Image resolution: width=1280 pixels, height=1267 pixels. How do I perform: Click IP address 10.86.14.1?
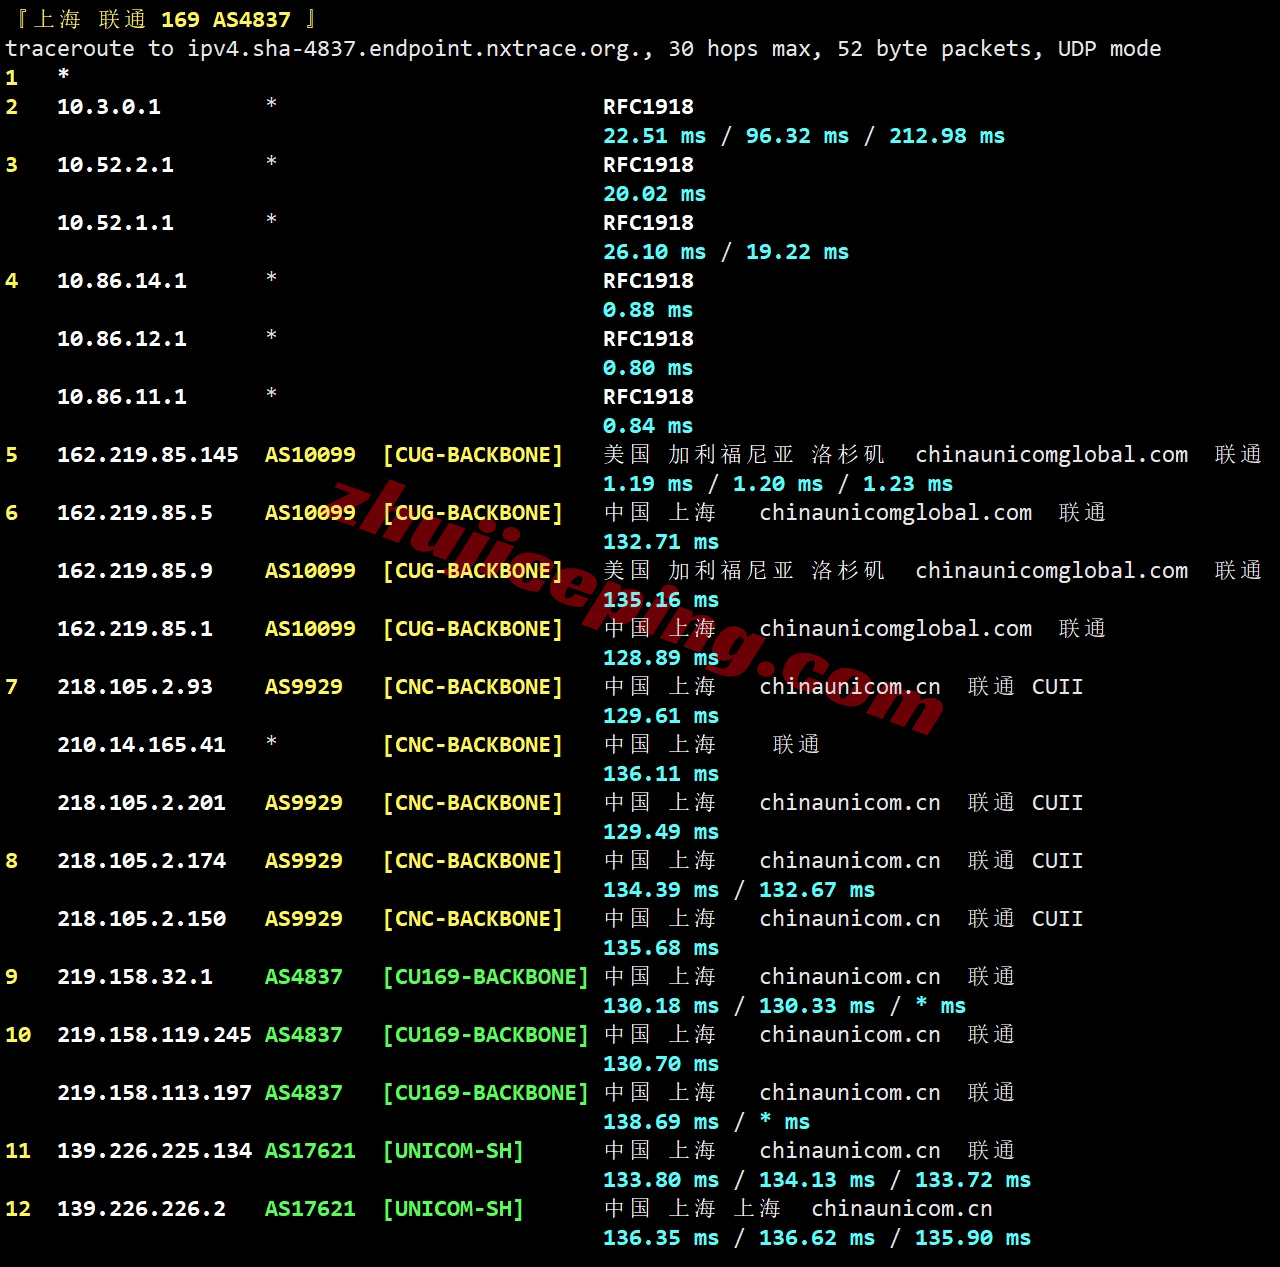pyautogui.click(x=122, y=281)
